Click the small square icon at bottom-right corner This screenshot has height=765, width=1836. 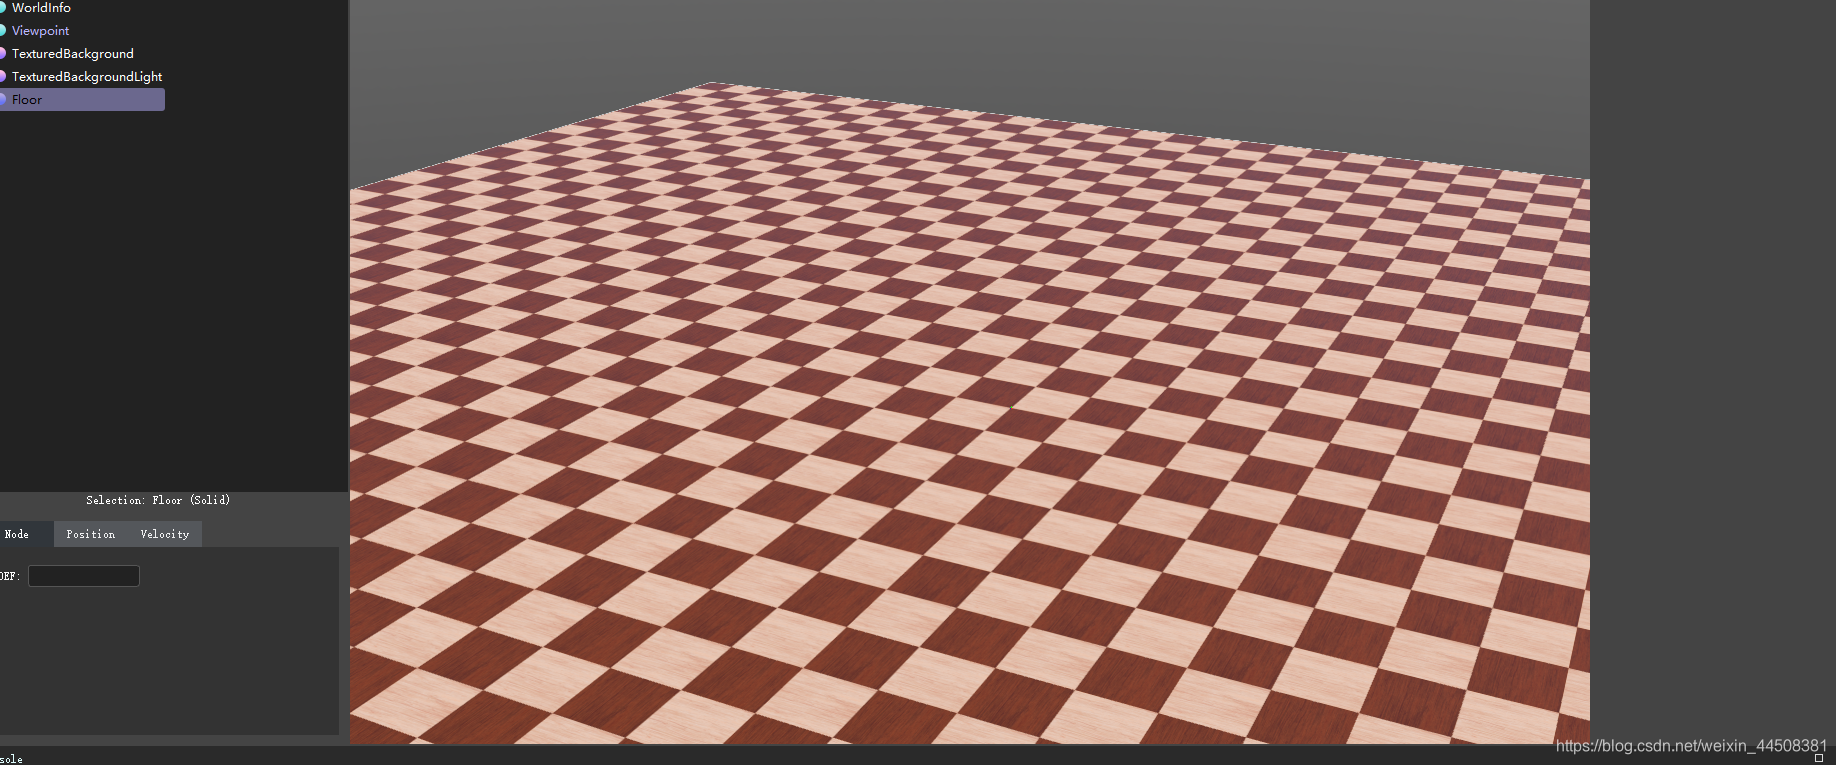pos(1819,758)
